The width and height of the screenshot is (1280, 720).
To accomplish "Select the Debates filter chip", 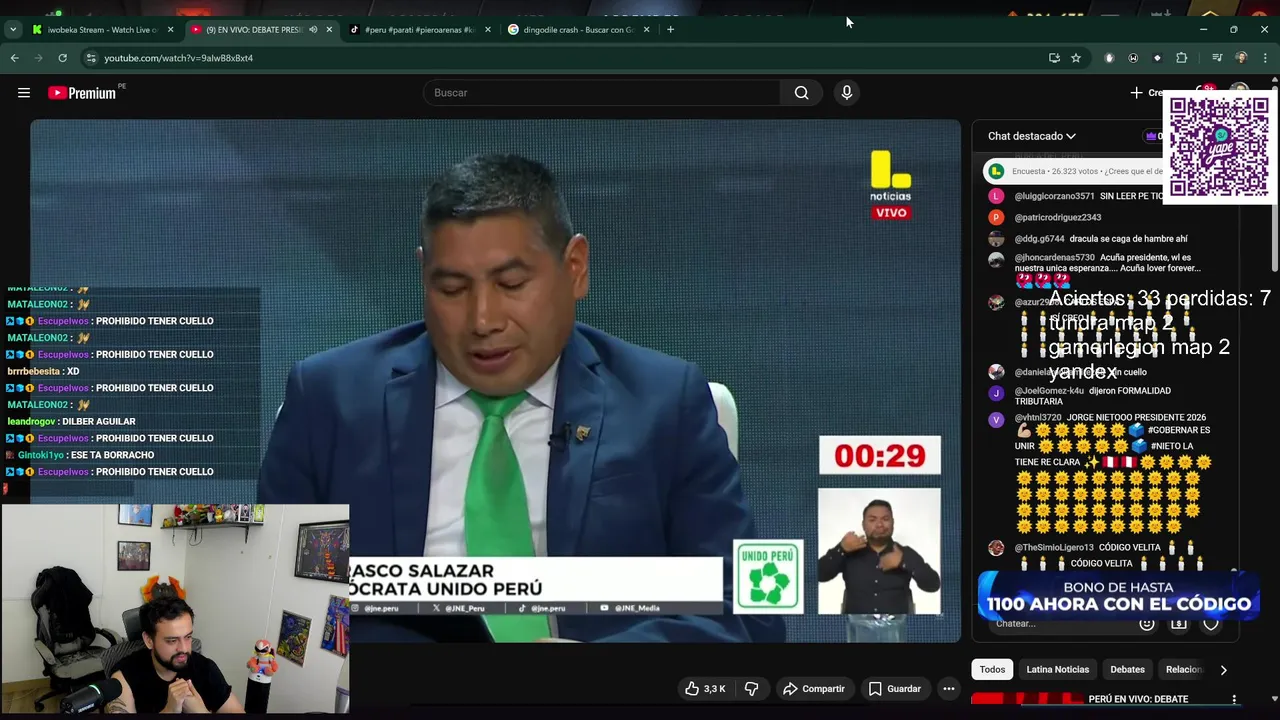I will (1127, 670).
